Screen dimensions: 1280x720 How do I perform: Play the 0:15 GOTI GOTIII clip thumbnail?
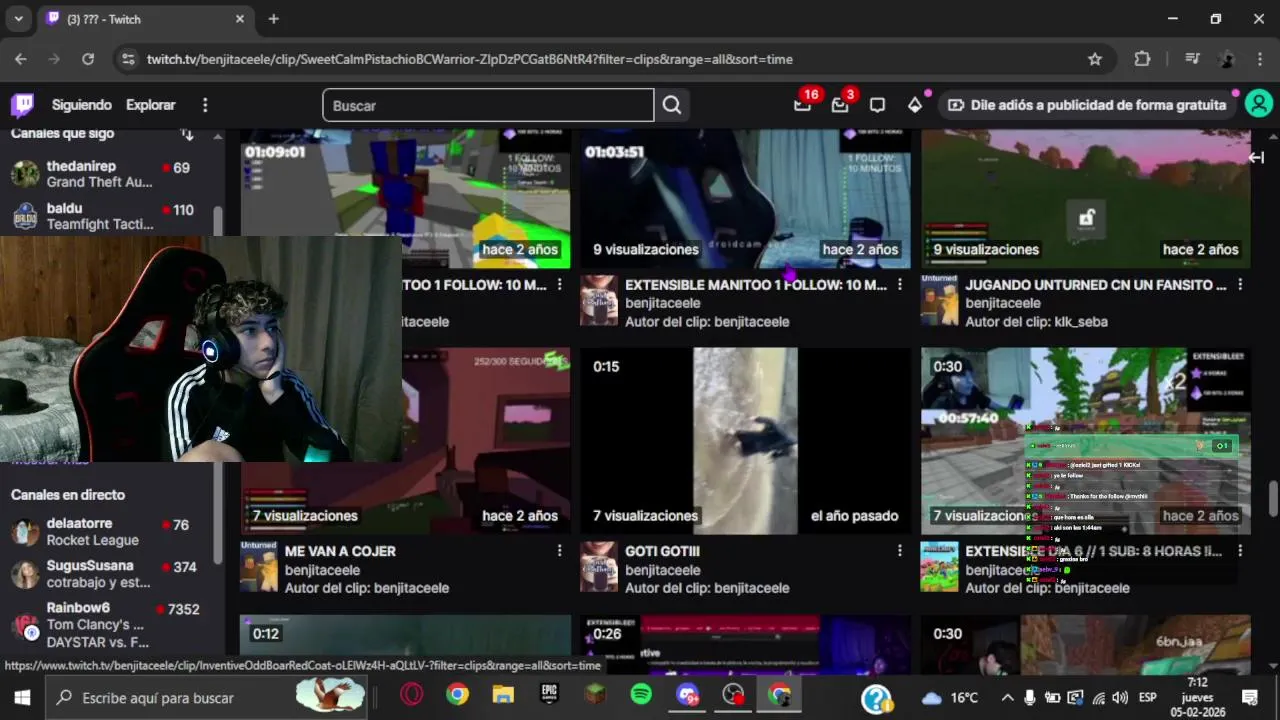(745, 441)
